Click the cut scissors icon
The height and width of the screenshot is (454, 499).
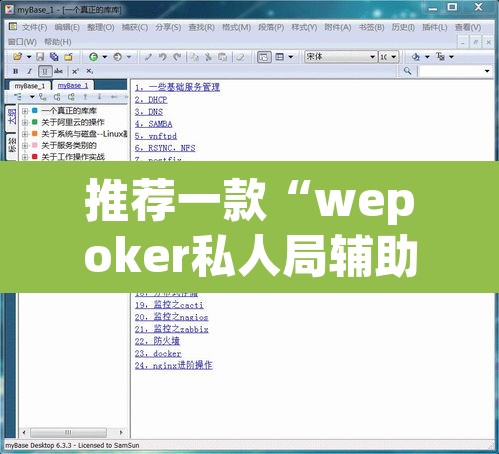208,57
